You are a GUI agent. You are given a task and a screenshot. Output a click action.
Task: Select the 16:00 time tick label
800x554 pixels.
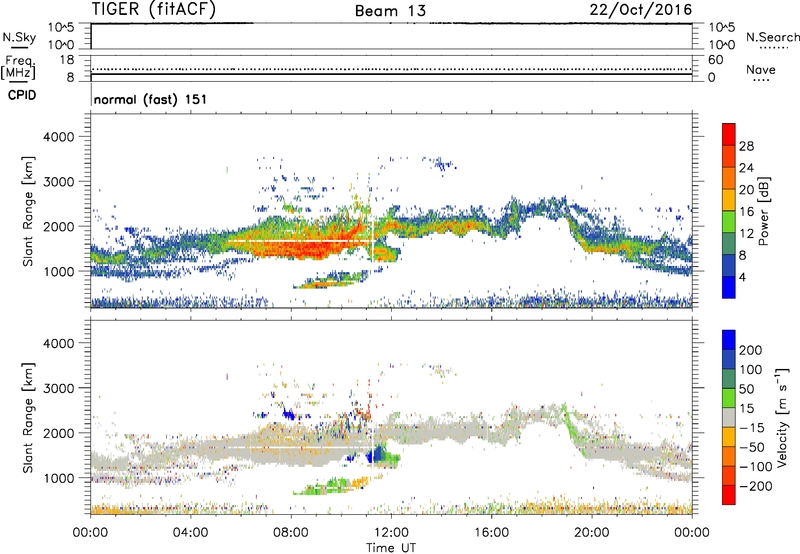click(492, 533)
